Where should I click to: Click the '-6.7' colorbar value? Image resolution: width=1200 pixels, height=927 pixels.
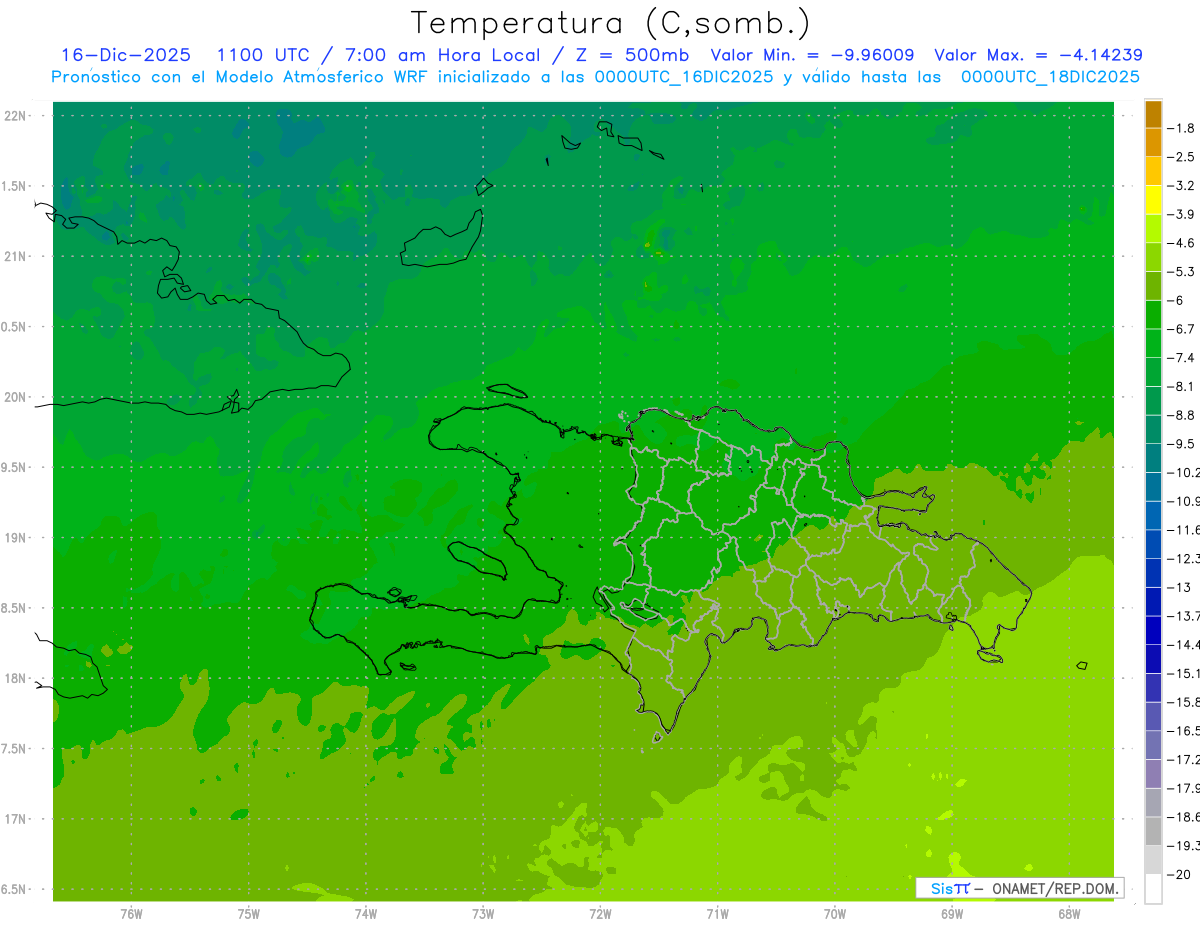[1181, 329]
